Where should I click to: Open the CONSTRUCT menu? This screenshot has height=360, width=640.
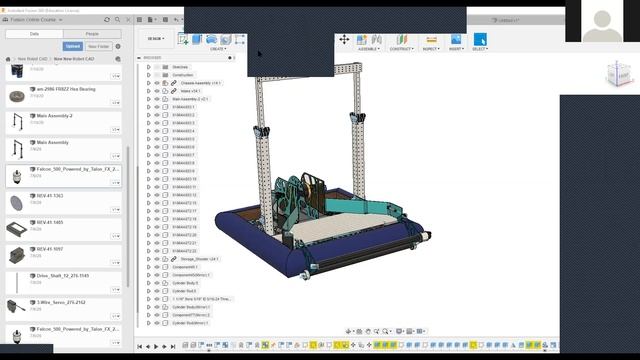402,49
